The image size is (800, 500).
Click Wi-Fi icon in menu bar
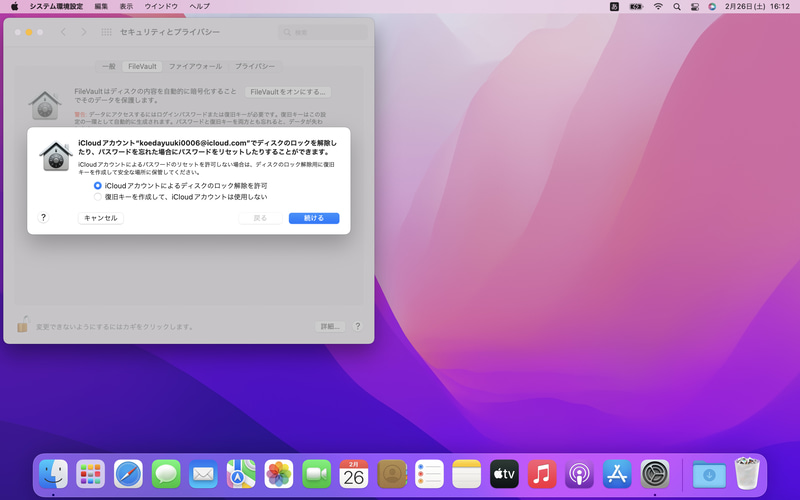click(658, 7)
